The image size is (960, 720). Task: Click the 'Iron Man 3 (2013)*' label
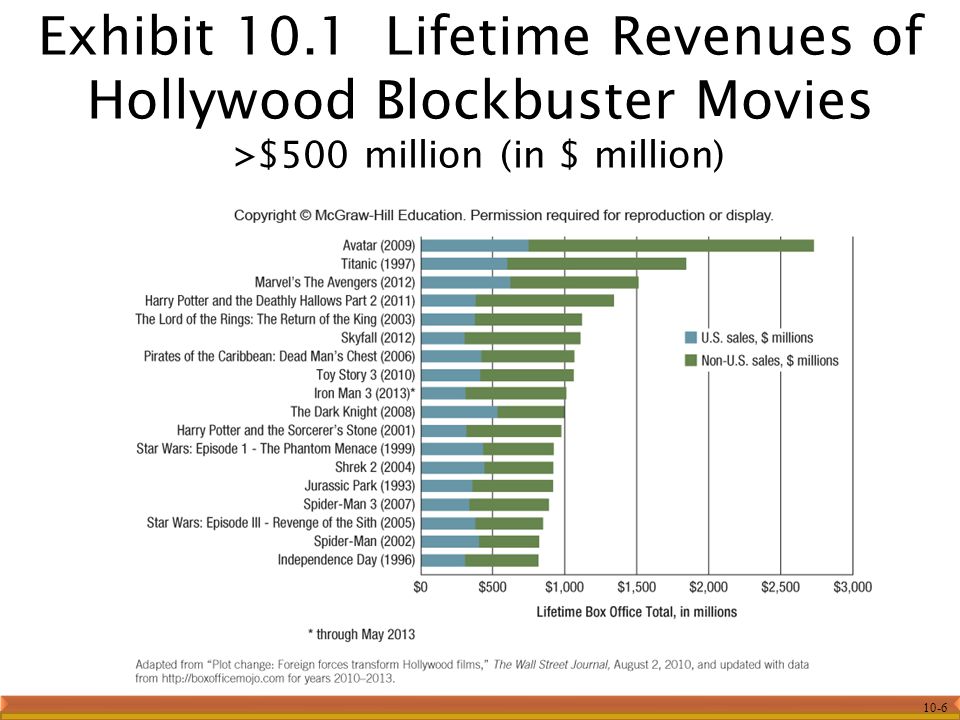coord(364,393)
